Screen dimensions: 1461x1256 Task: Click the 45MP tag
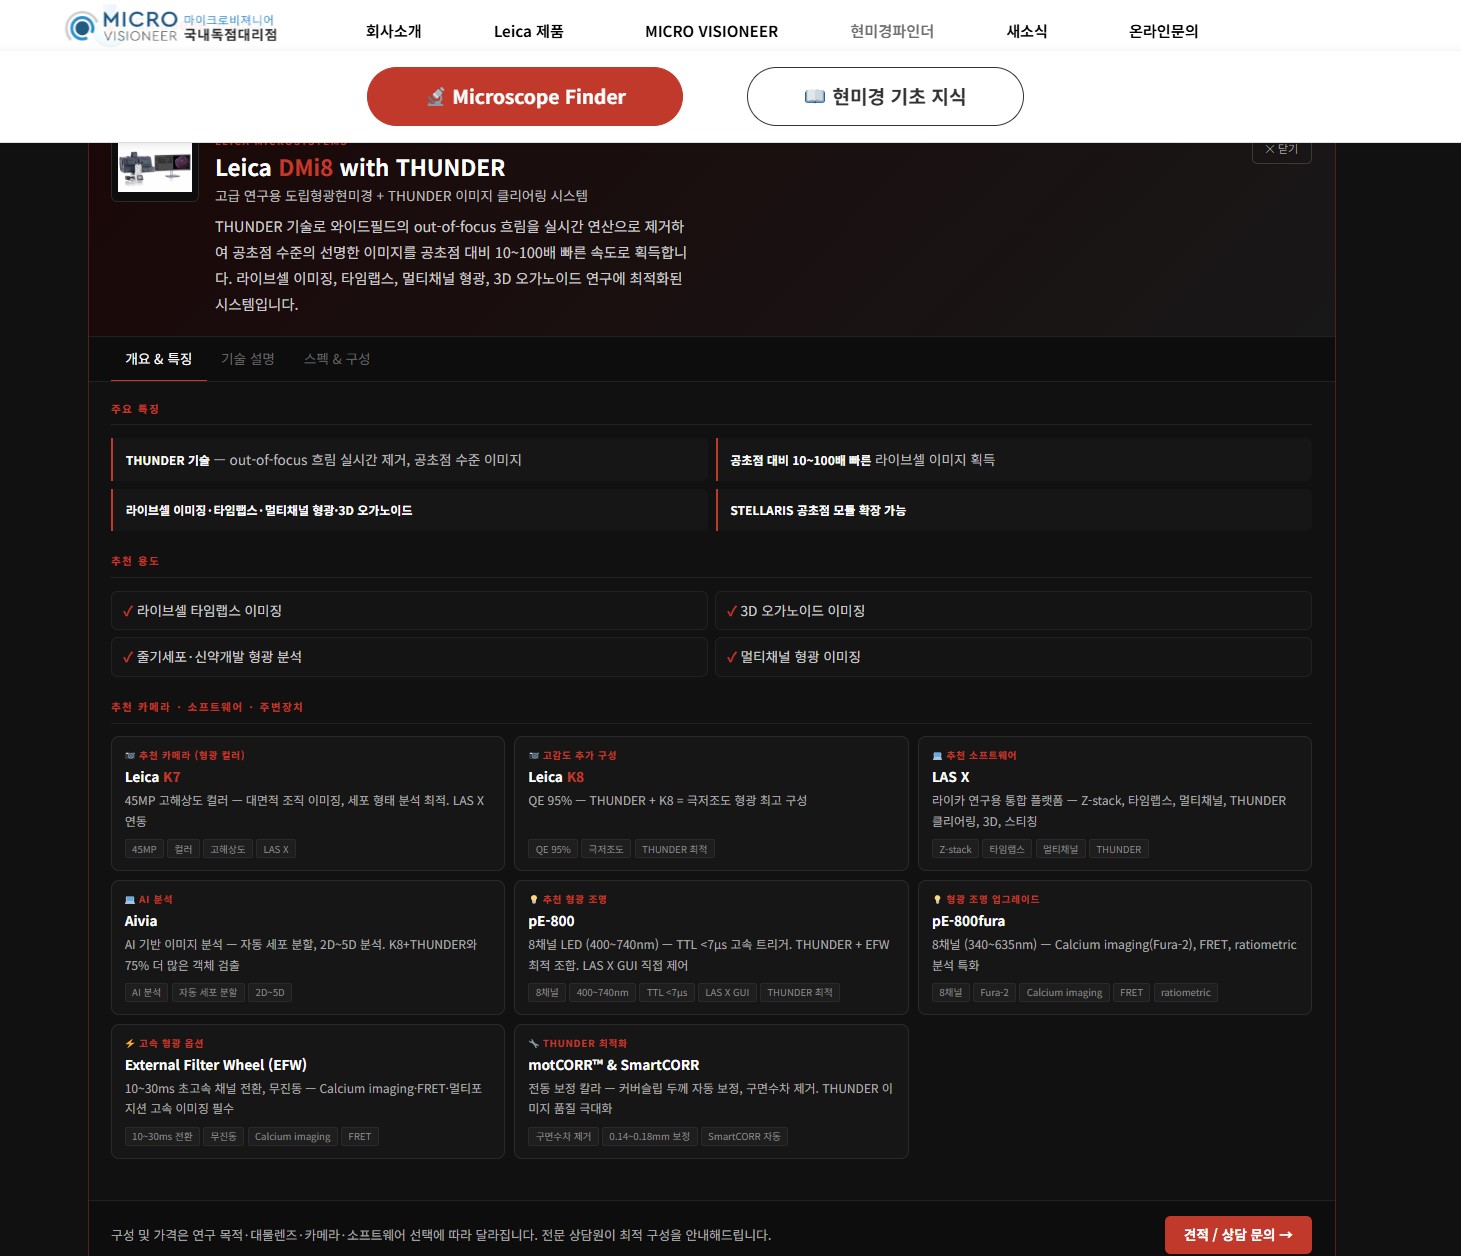point(144,850)
